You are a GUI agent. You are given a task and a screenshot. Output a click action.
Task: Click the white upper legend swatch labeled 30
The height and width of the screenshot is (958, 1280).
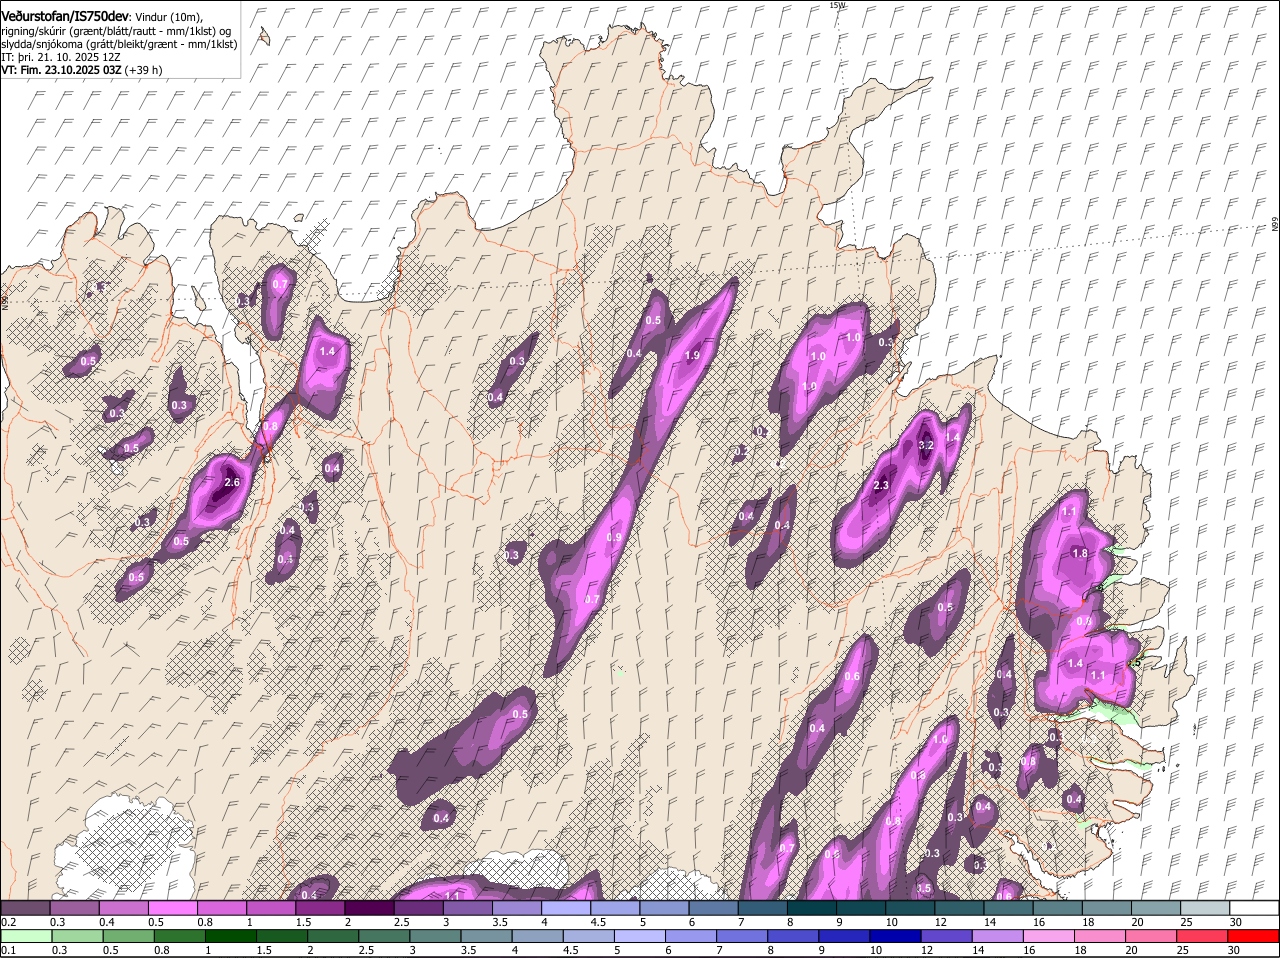(x=1254, y=908)
